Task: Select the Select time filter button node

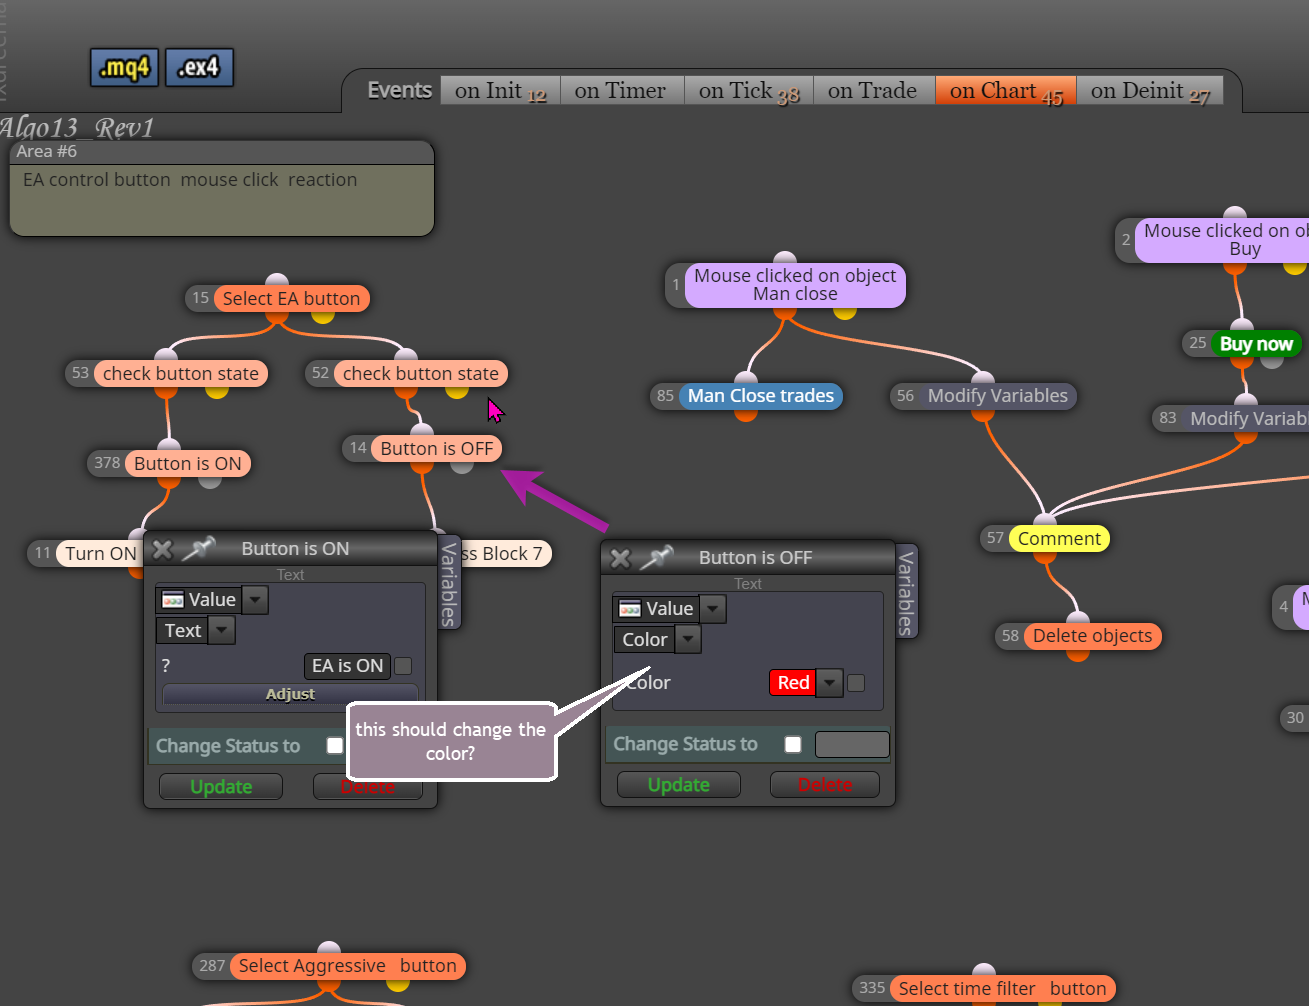Action: (1002, 989)
